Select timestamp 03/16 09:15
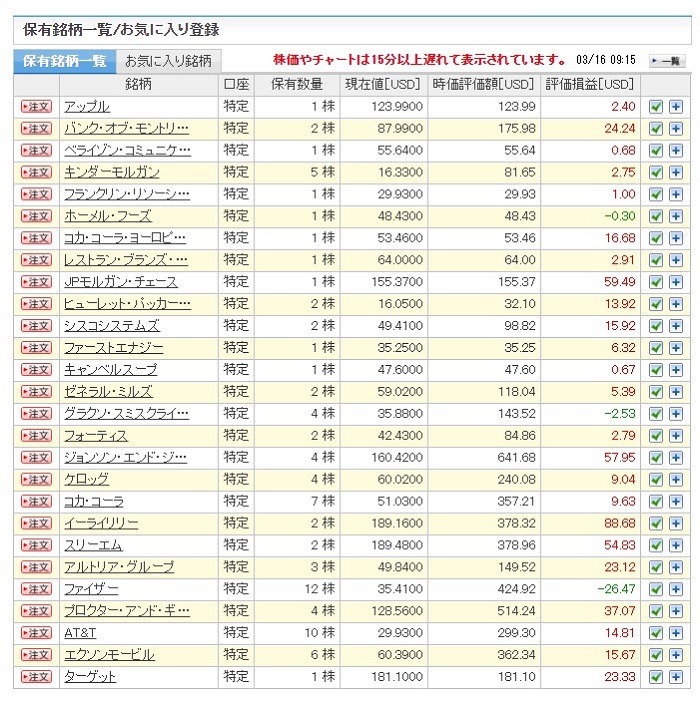 606,60
